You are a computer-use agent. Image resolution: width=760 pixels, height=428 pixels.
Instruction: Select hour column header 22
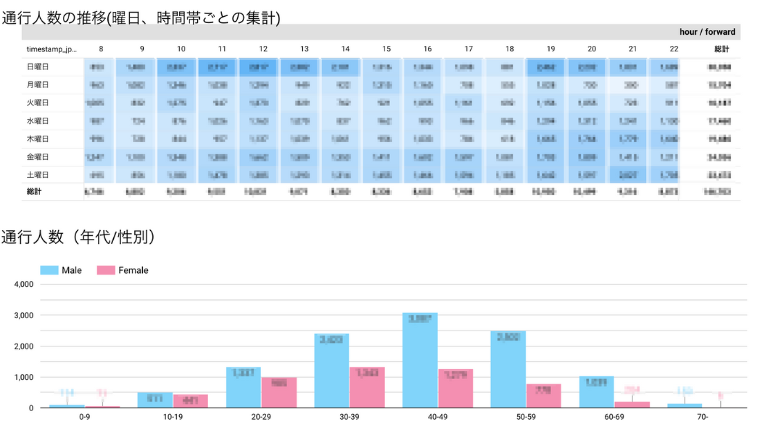pyautogui.click(x=674, y=49)
